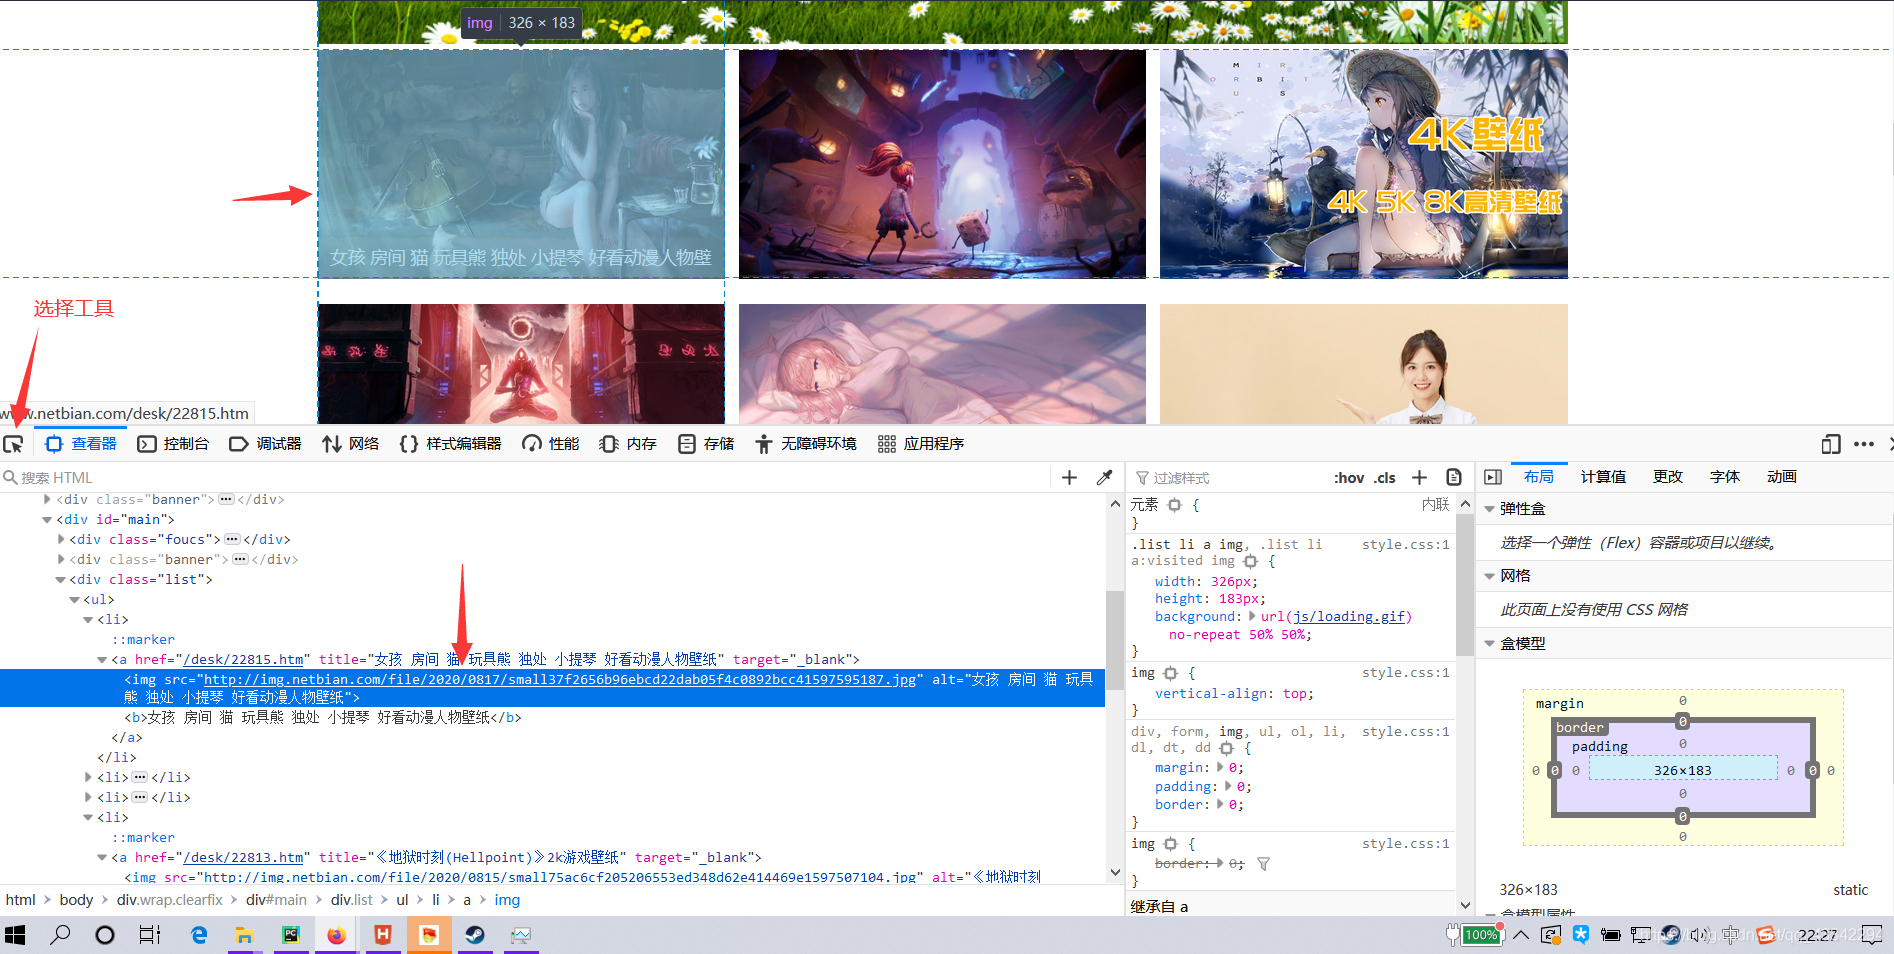The height and width of the screenshot is (954, 1894).
Task: Open the /desk/22813.htm href link
Action: pos(243,858)
